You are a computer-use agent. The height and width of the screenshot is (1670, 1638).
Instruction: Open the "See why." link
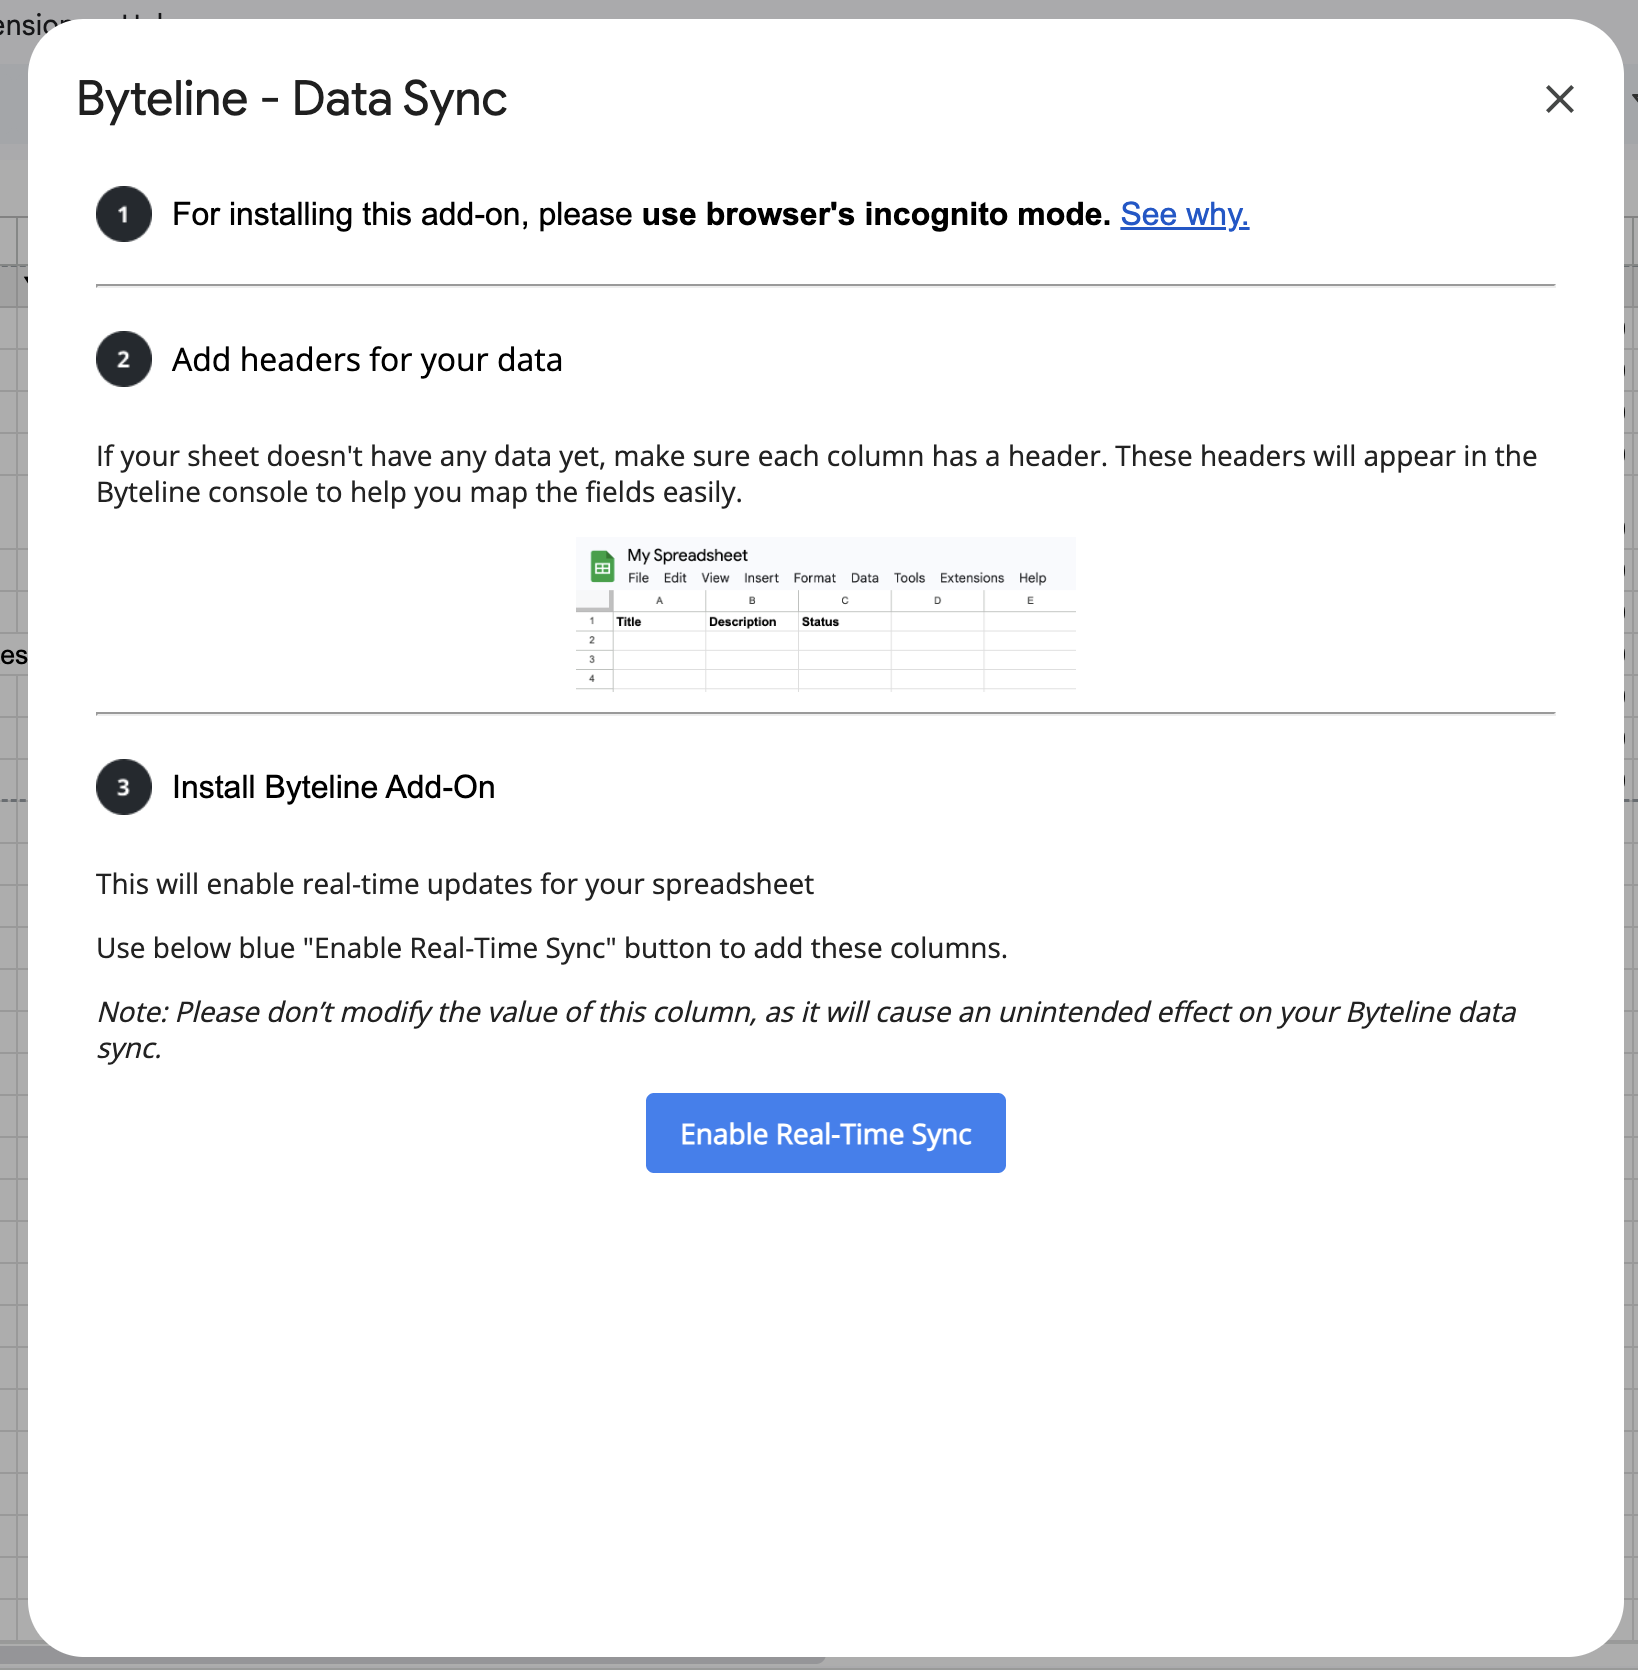pyautogui.click(x=1184, y=214)
